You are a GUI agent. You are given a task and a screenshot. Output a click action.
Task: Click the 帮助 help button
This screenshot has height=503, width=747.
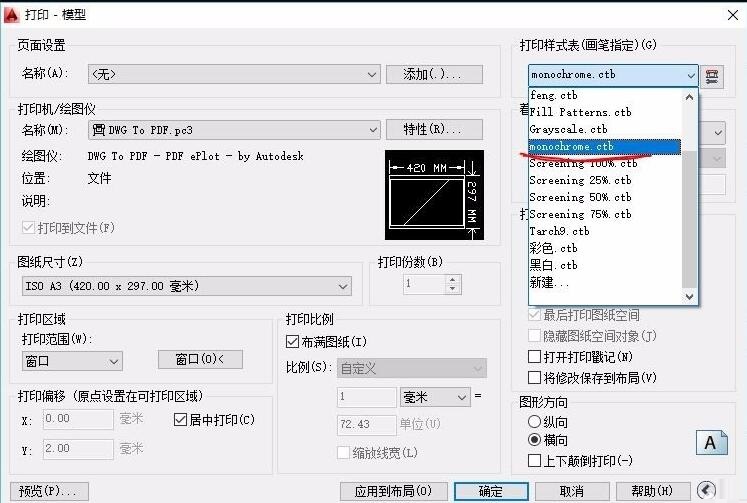coord(653,491)
